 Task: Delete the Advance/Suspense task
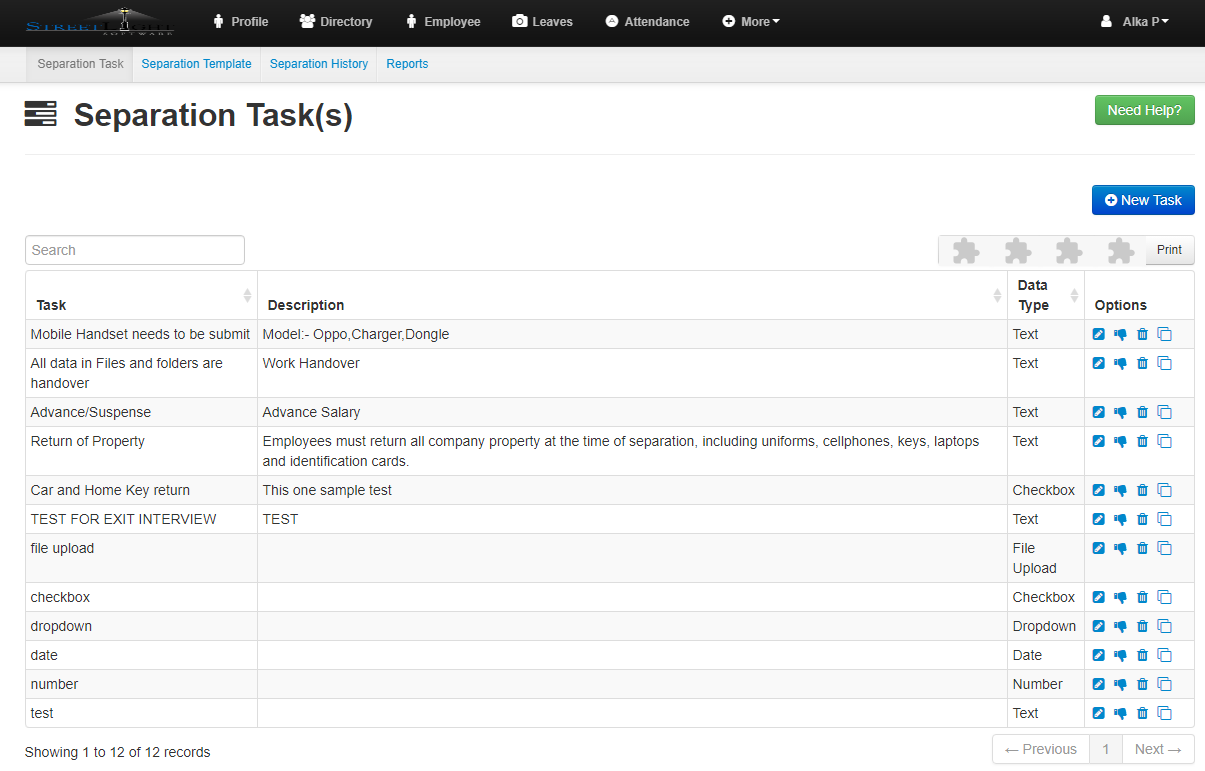1142,413
